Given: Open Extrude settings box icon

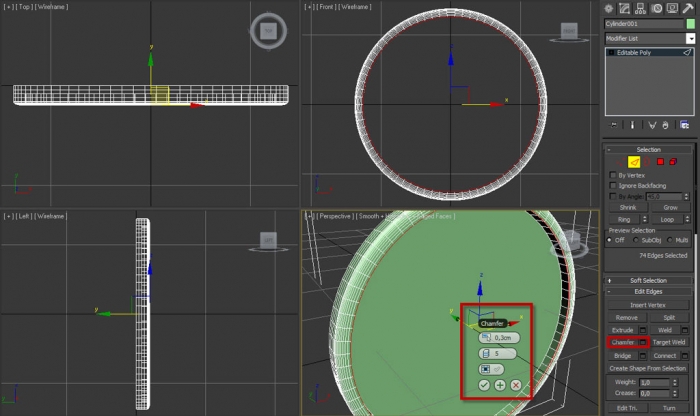Looking at the screenshot, I should (643, 330).
